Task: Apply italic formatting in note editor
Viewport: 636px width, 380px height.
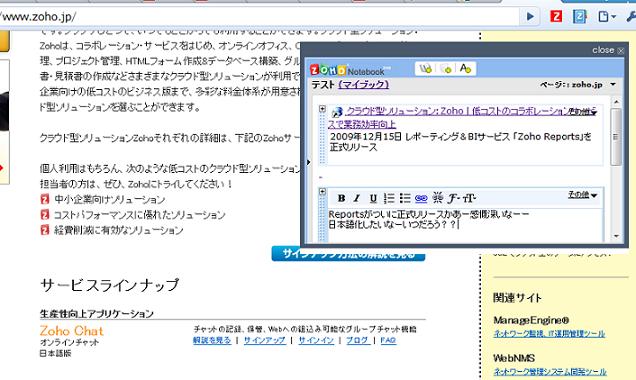Action: pyautogui.click(x=357, y=198)
